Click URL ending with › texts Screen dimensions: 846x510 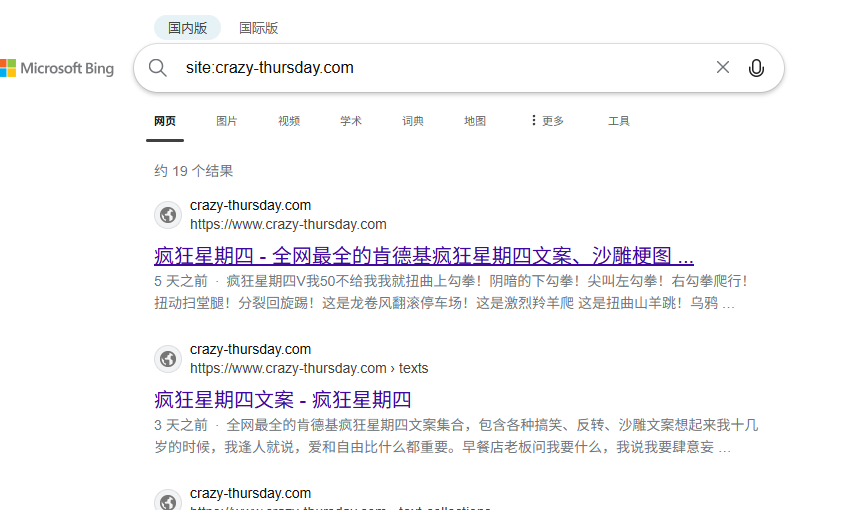click(309, 369)
